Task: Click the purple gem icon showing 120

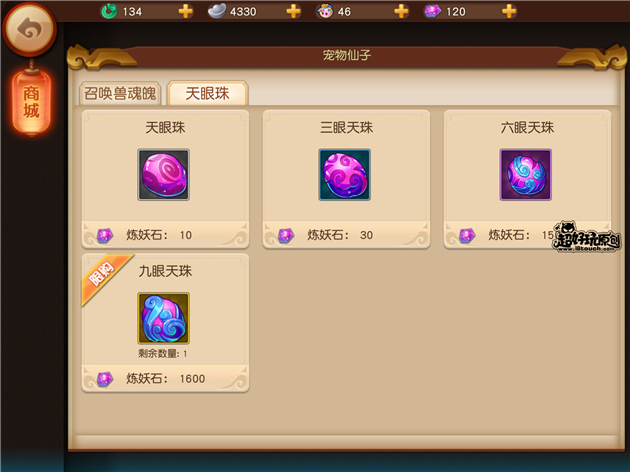Action: point(433,11)
